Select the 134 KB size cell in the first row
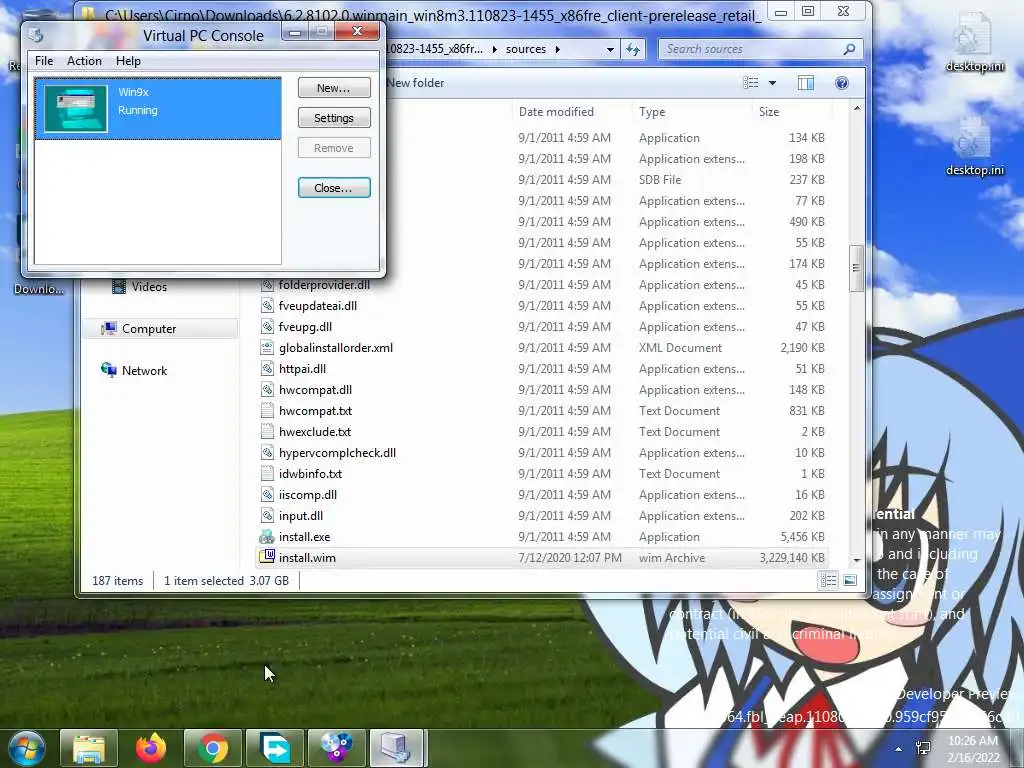This screenshot has height=768, width=1024. tap(807, 138)
